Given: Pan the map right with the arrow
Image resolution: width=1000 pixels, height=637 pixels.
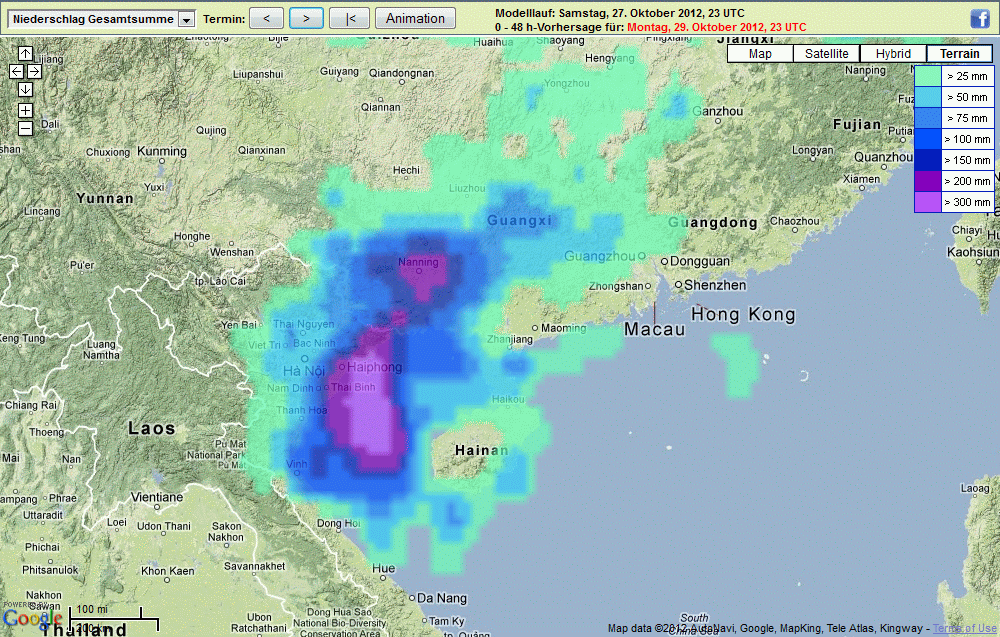Looking at the screenshot, I should (x=34, y=71).
